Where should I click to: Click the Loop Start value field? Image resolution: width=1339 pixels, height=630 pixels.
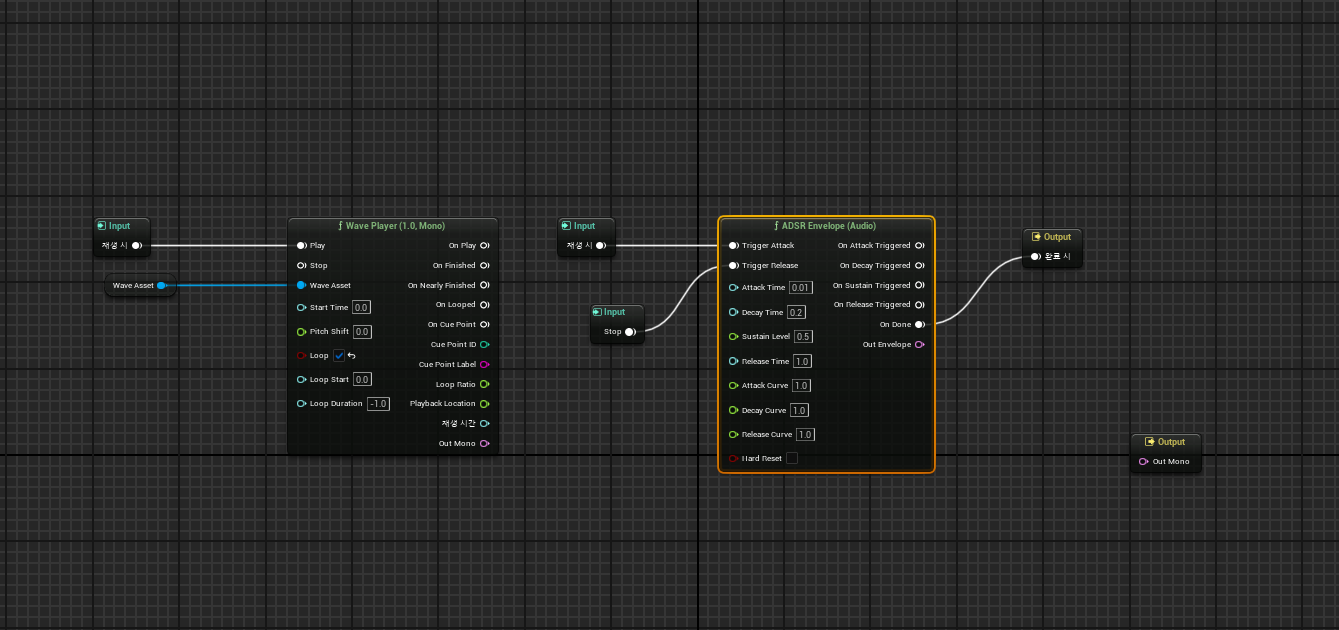point(362,379)
